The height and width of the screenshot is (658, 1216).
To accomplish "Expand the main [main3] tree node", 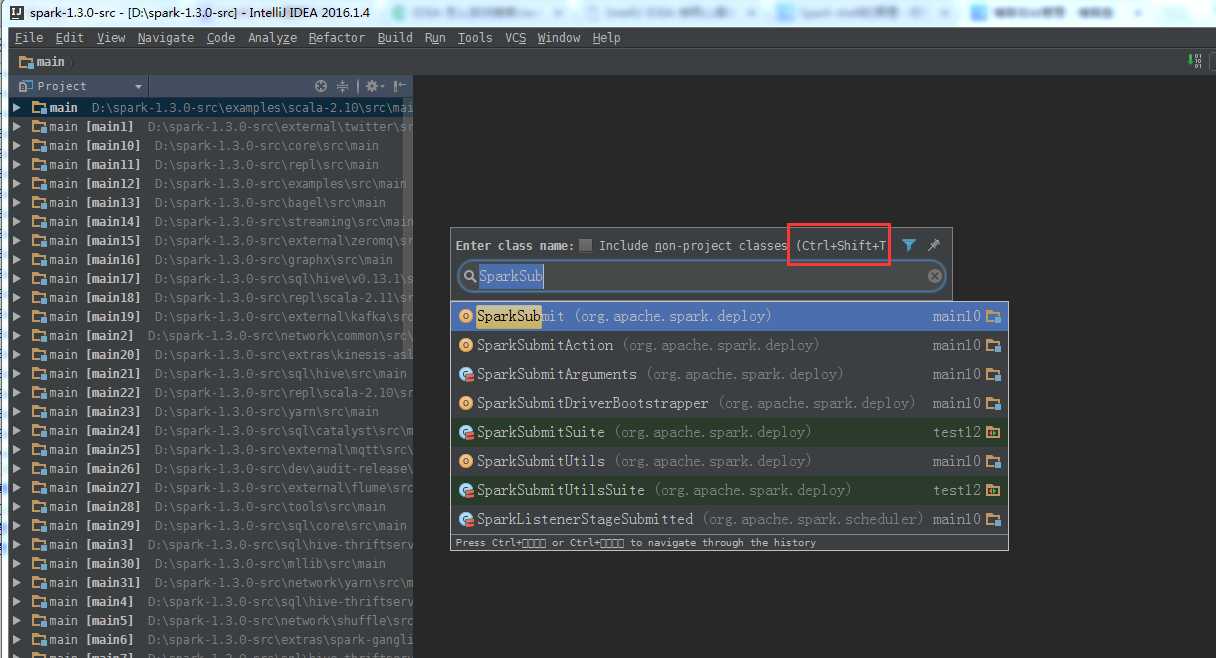I will click(x=17, y=544).
